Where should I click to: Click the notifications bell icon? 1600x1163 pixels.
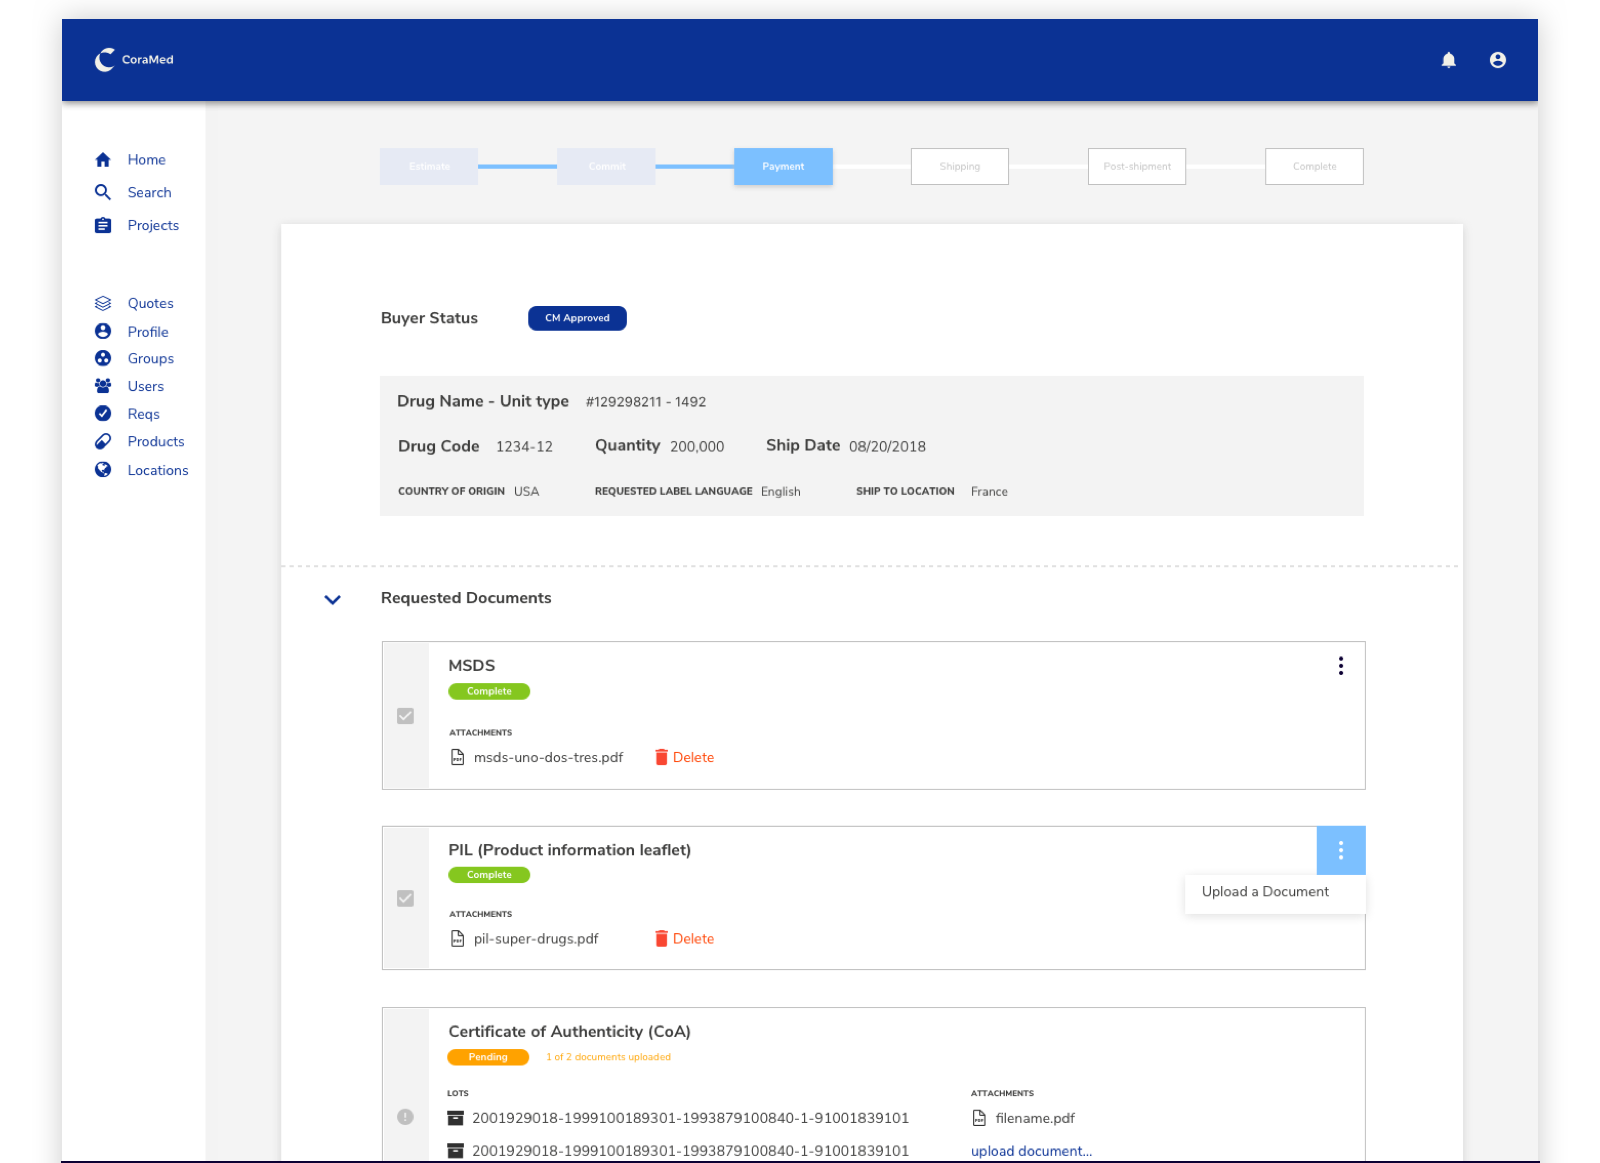(1448, 60)
